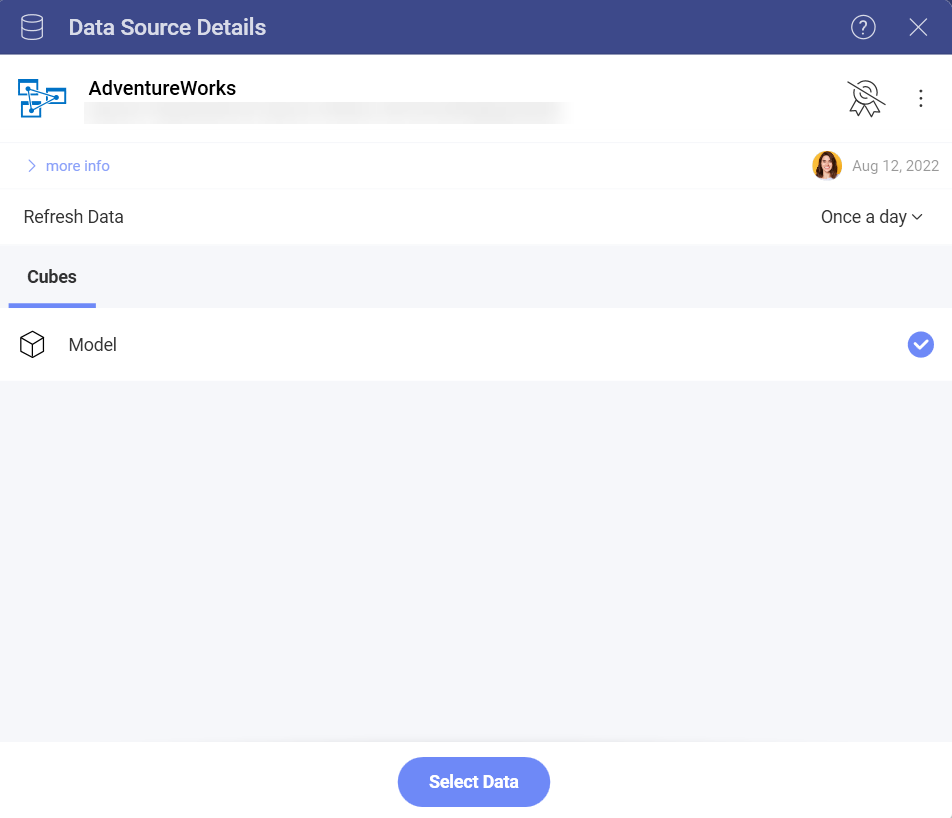
Task: Open help via the question mark icon
Action: click(863, 27)
